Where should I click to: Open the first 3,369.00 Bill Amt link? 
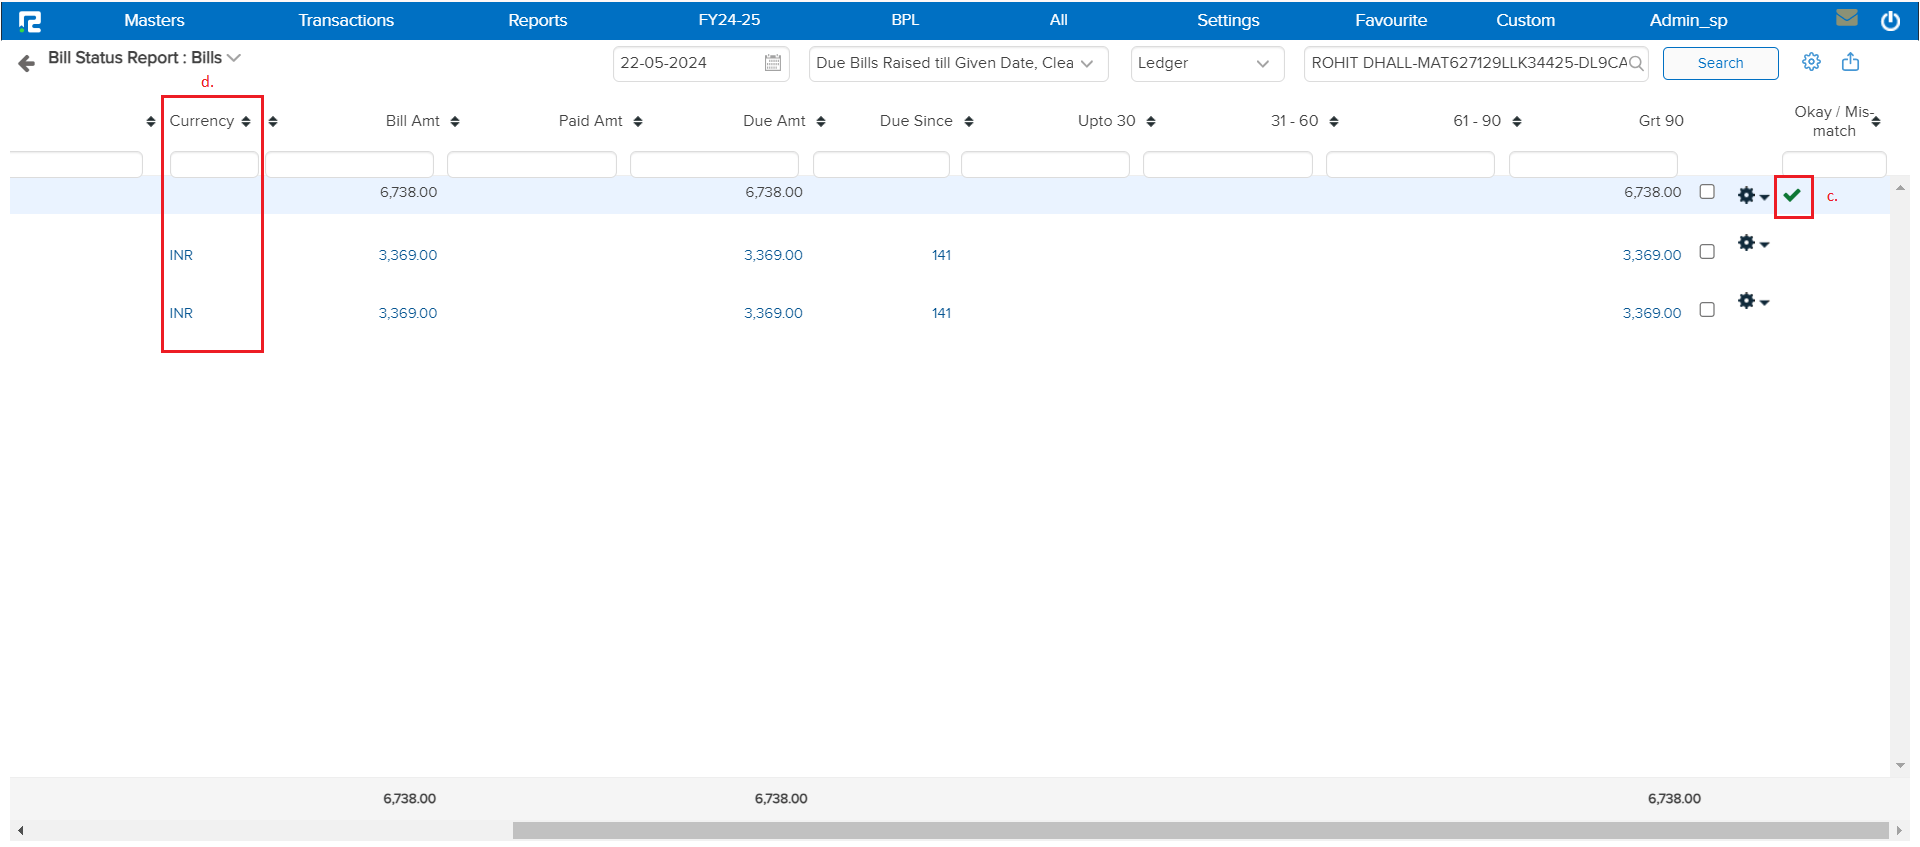[407, 255]
